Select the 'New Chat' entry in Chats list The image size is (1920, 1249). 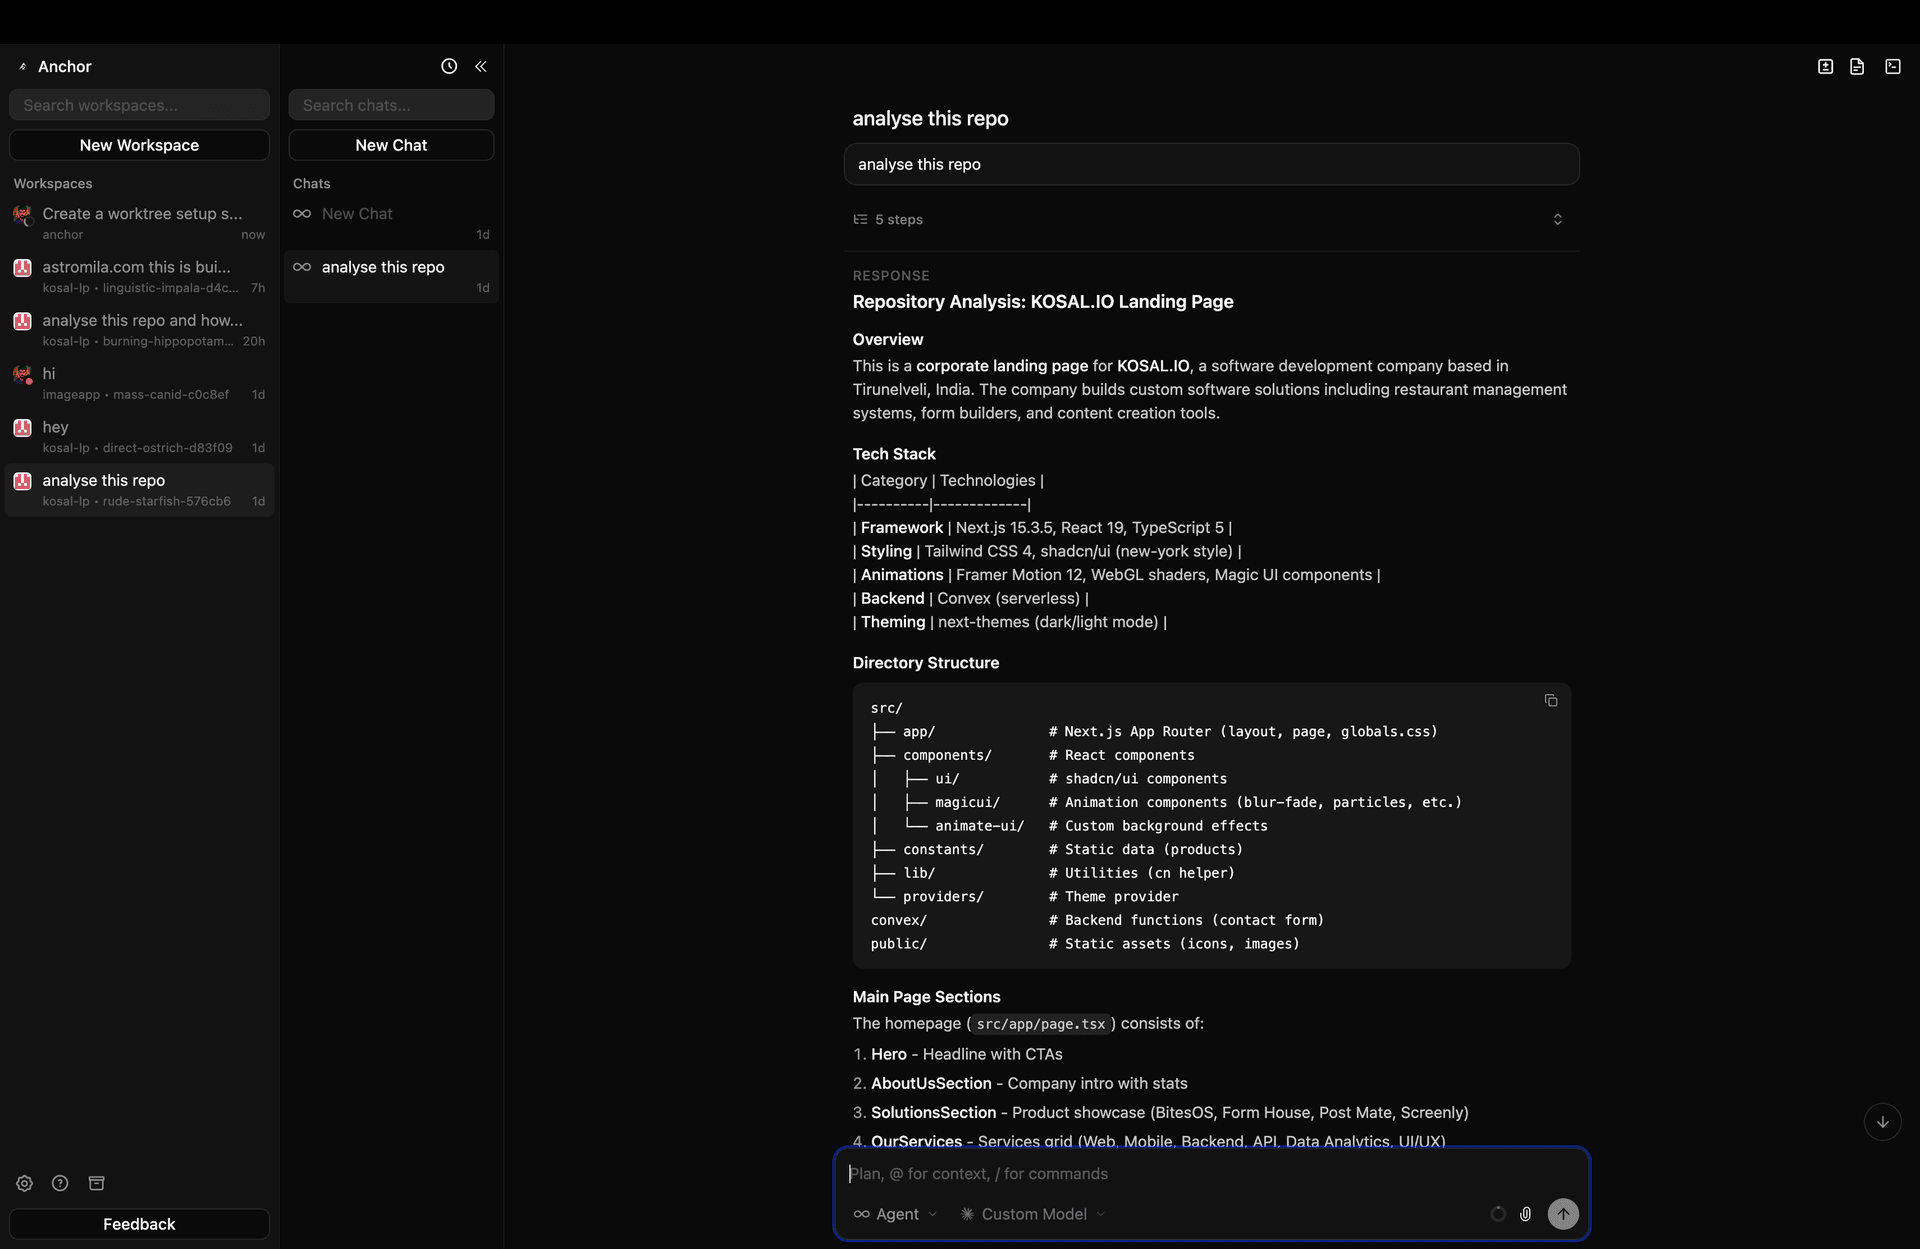391,223
